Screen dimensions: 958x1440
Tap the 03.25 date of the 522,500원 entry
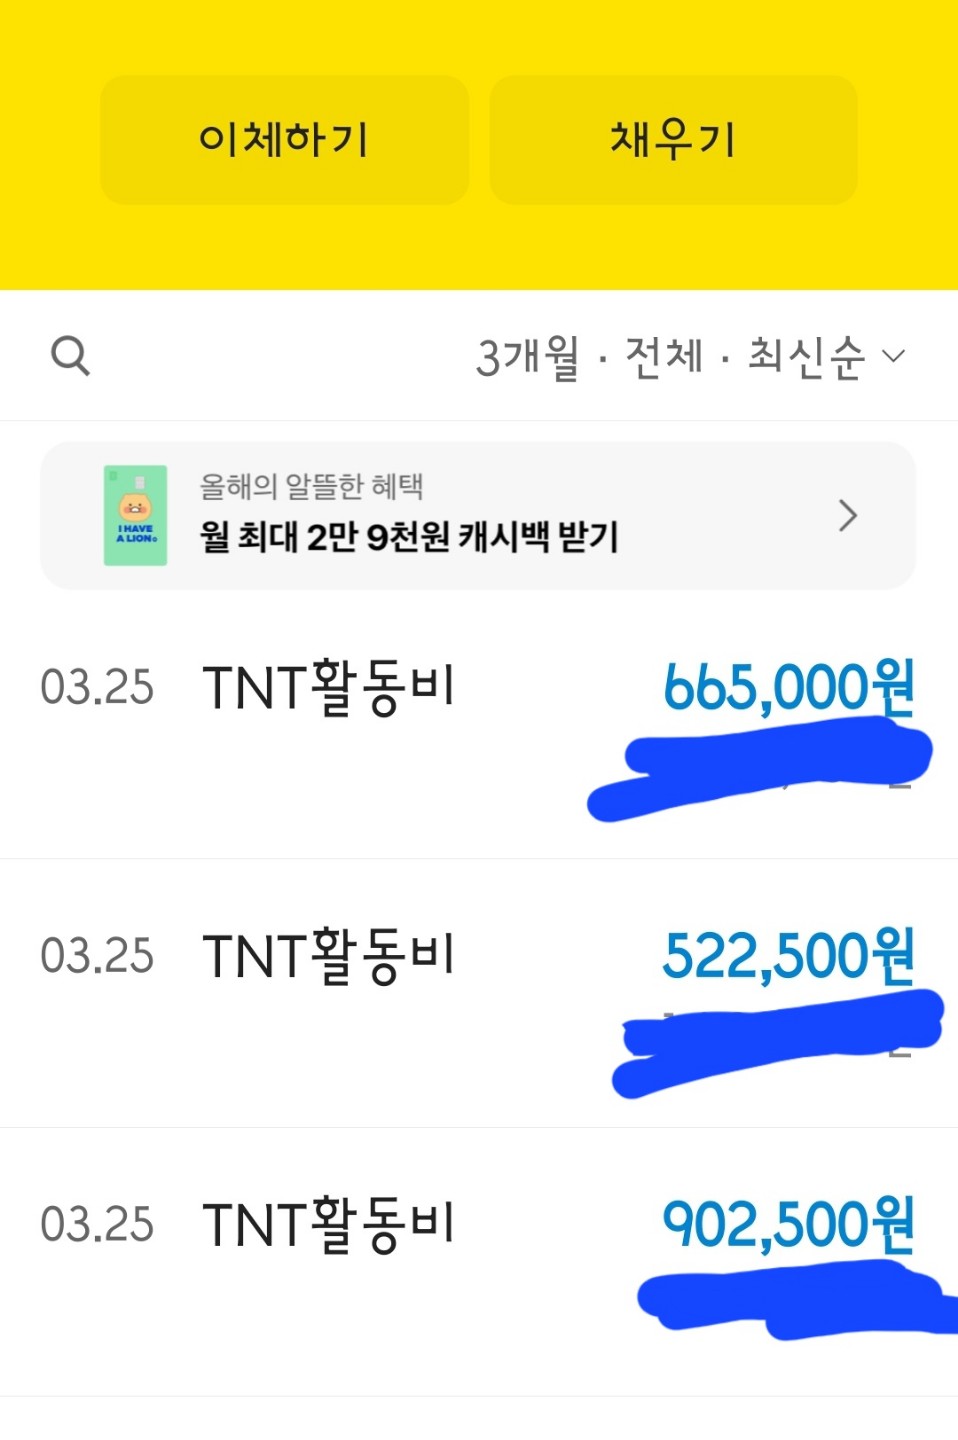click(97, 956)
